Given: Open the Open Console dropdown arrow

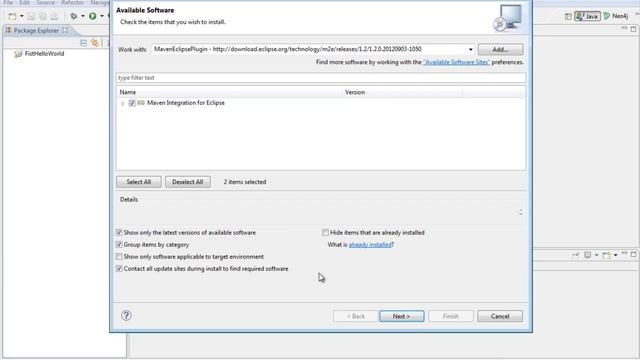Looking at the screenshot, I should (616, 255).
